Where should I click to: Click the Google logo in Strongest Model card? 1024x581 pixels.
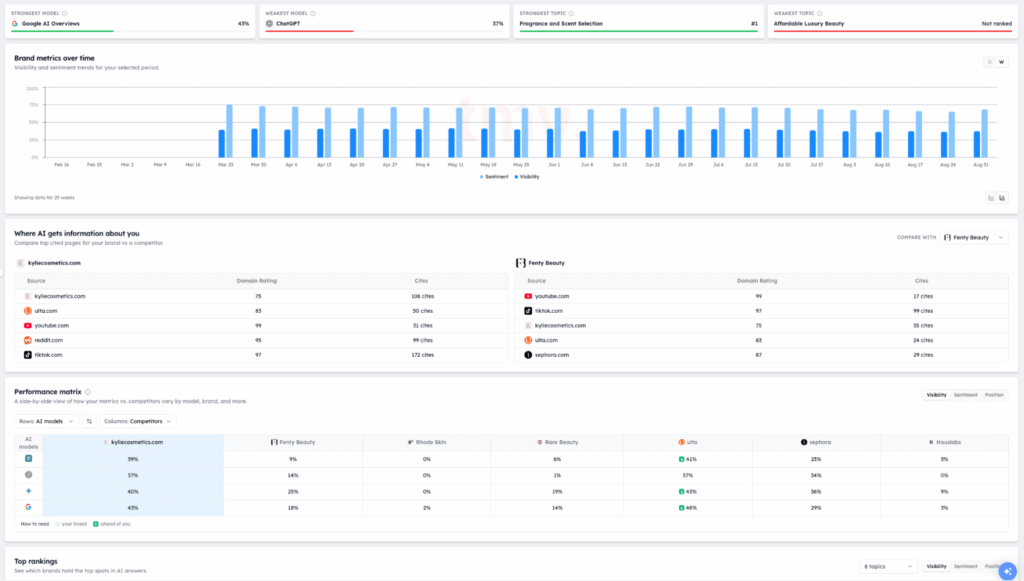pos(15,24)
